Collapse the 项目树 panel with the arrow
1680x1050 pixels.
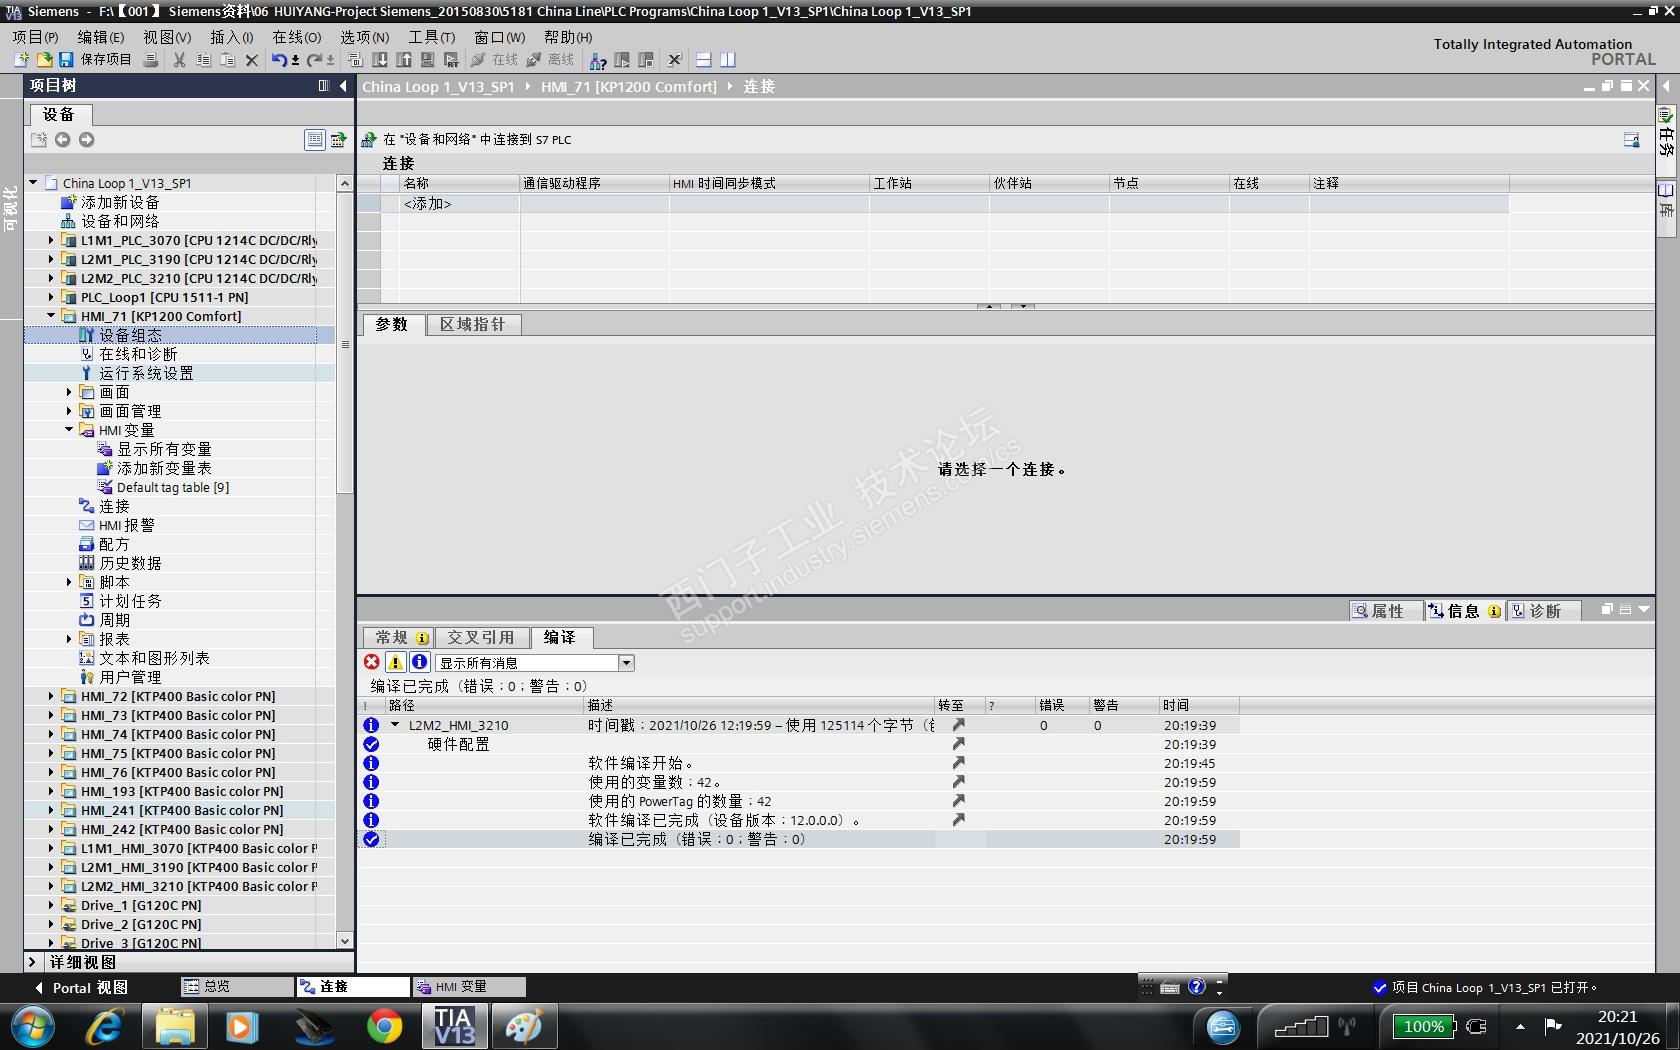coord(343,86)
